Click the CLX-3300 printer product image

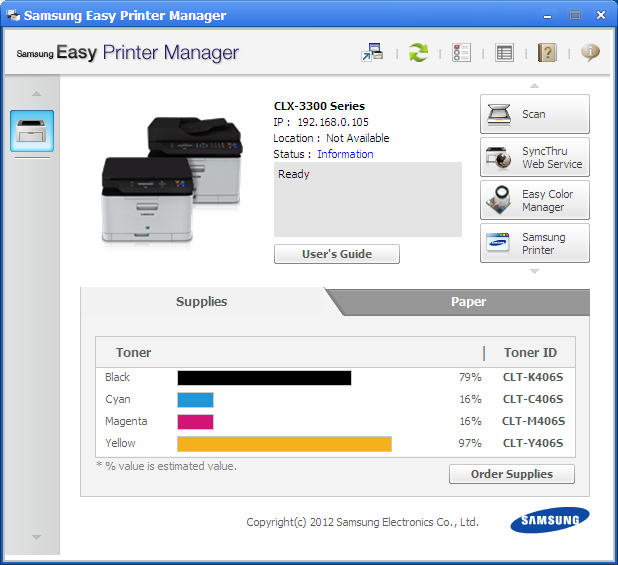(x=172, y=180)
